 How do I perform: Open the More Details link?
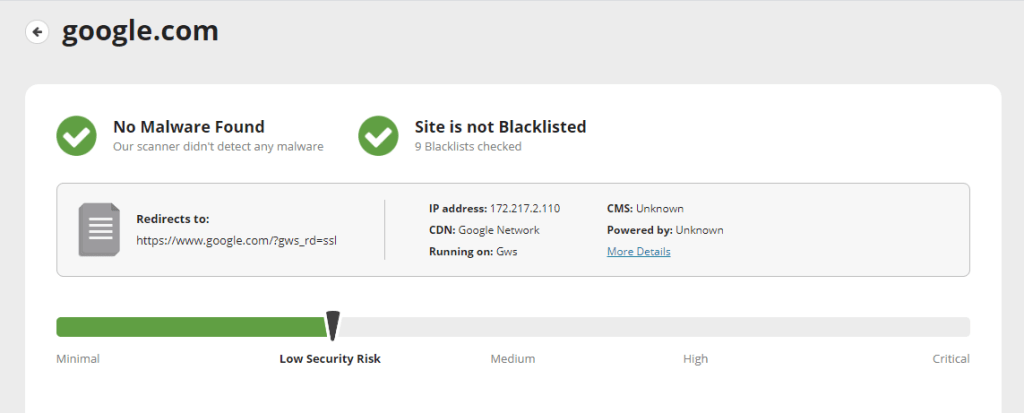(x=638, y=252)
